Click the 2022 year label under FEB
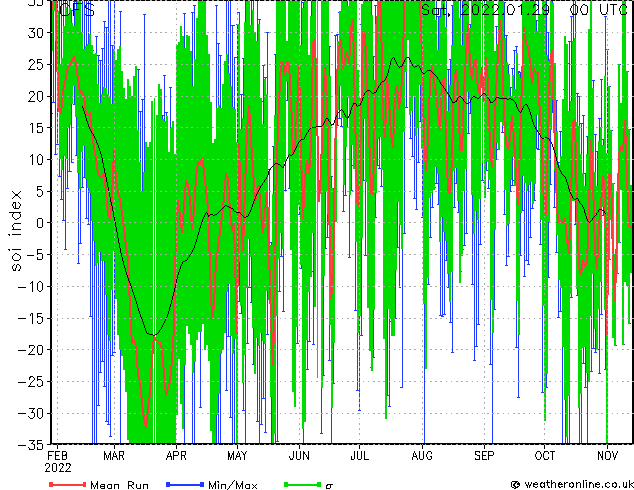This screenshot has height=490, width=634. (x=57, y=468)
